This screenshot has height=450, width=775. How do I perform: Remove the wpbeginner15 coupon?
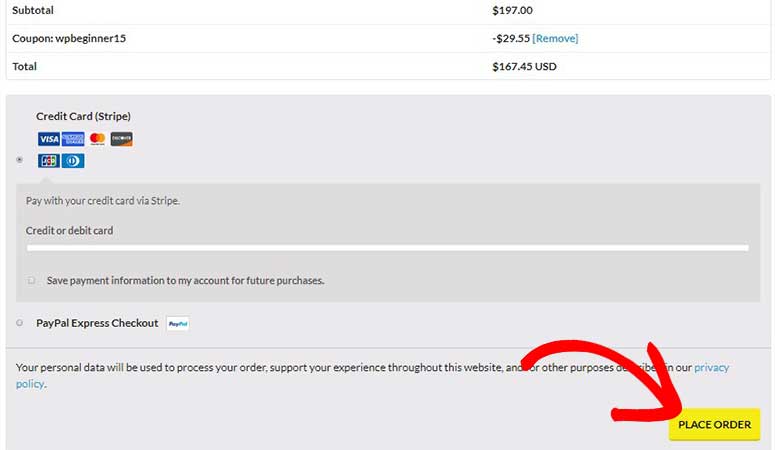pyautogui.click(x=555, y=38)
